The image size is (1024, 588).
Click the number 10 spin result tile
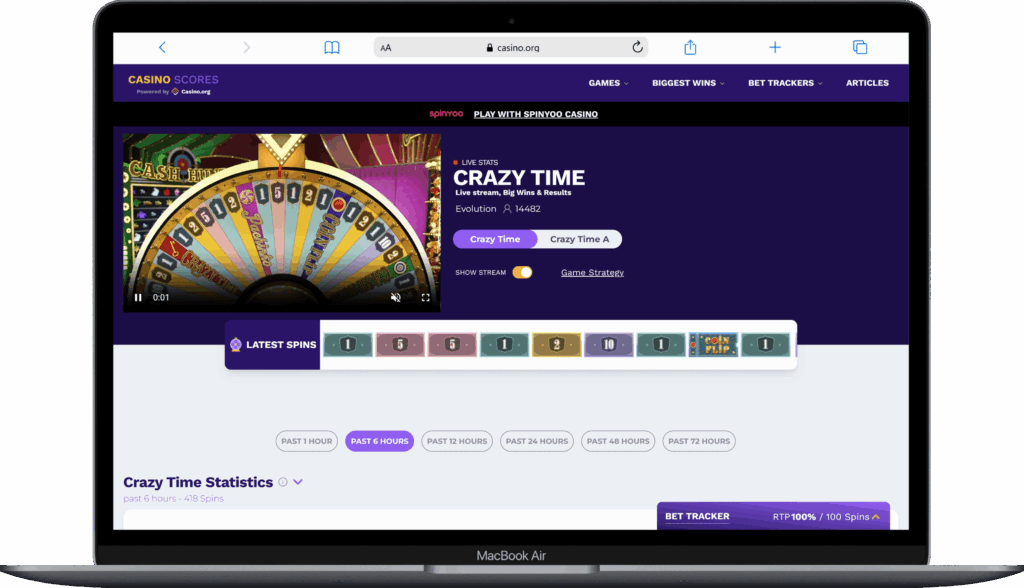pyautogui.click(x=609, y=344)
